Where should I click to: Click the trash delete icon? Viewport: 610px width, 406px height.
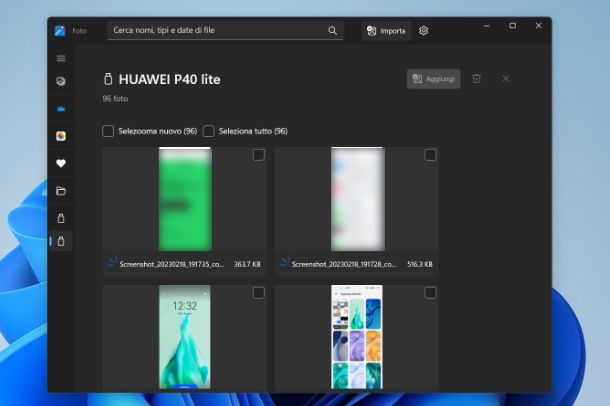pos(477,79)
